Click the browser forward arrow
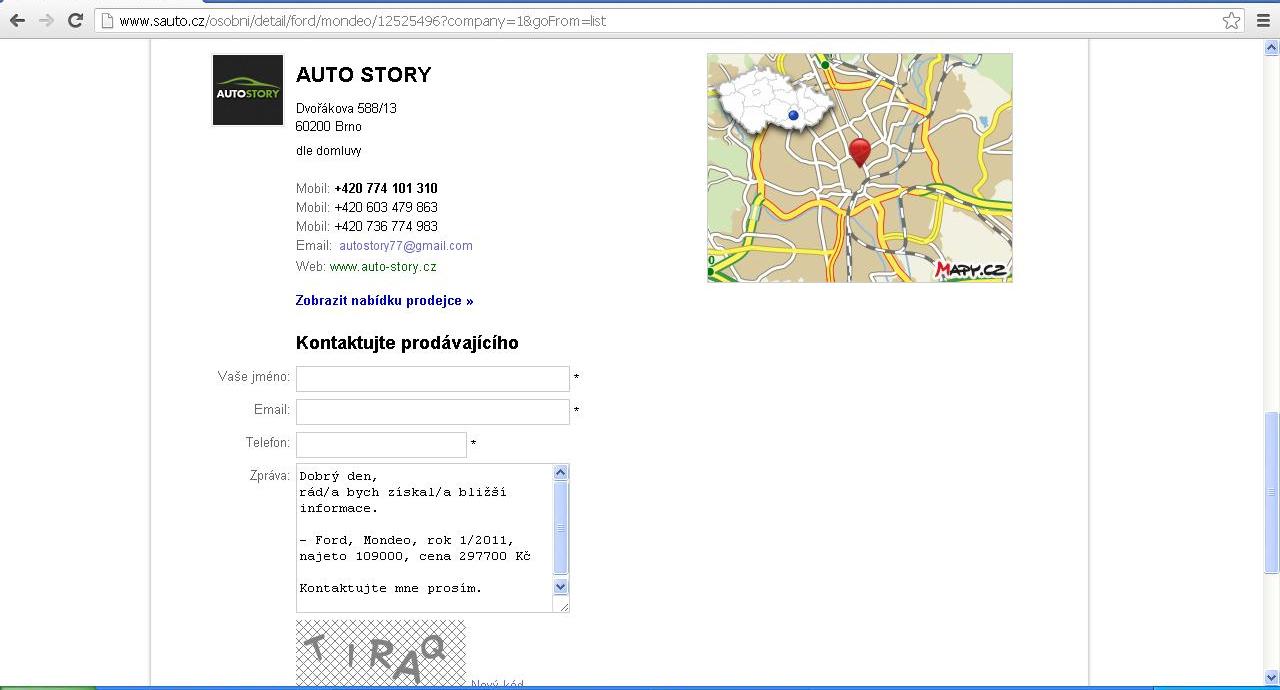This screenshot has height=690, width=1280. [x=46, y=21]
